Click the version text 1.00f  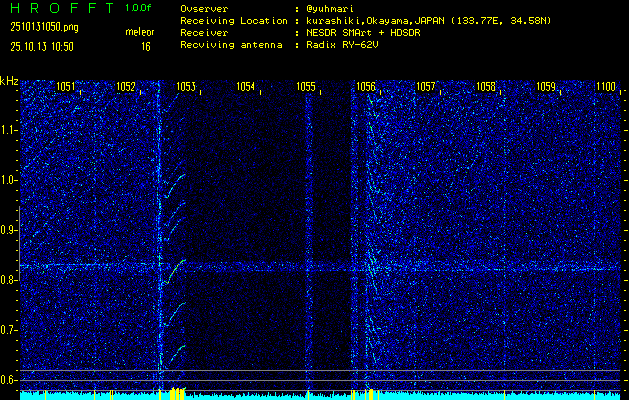tap(138, 8)
